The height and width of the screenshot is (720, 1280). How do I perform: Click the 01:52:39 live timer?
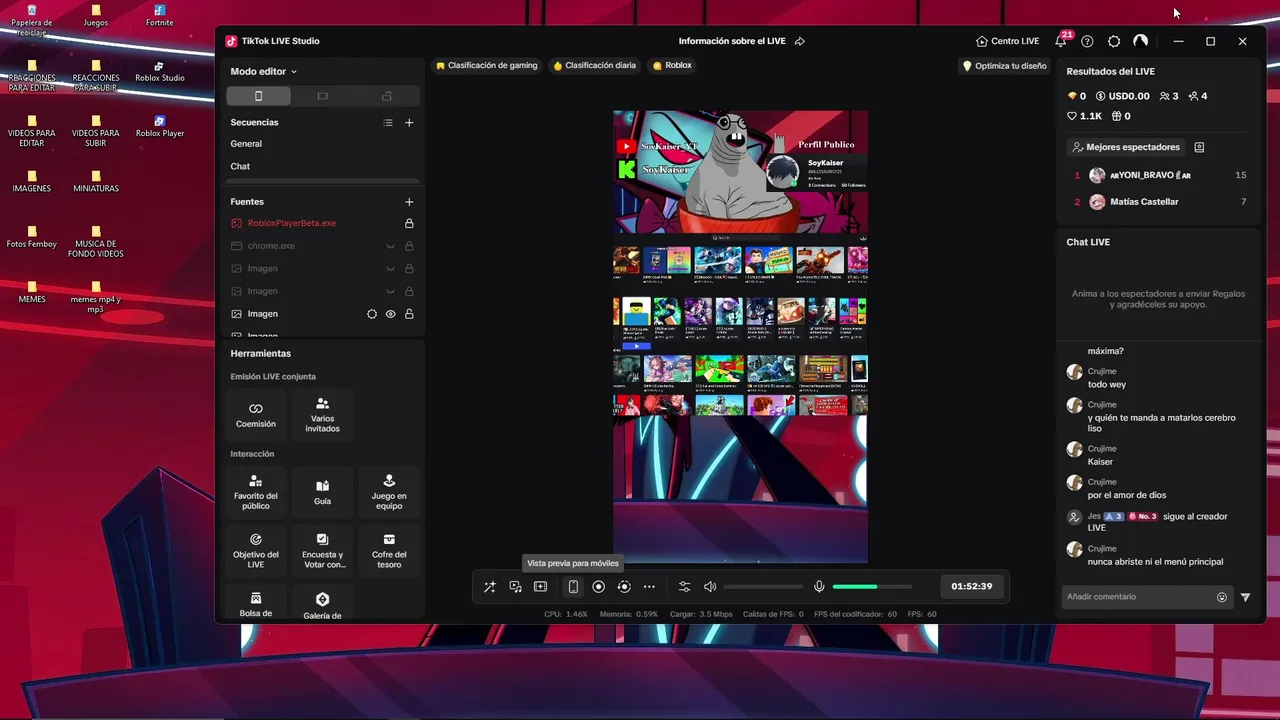coord(972,586)
